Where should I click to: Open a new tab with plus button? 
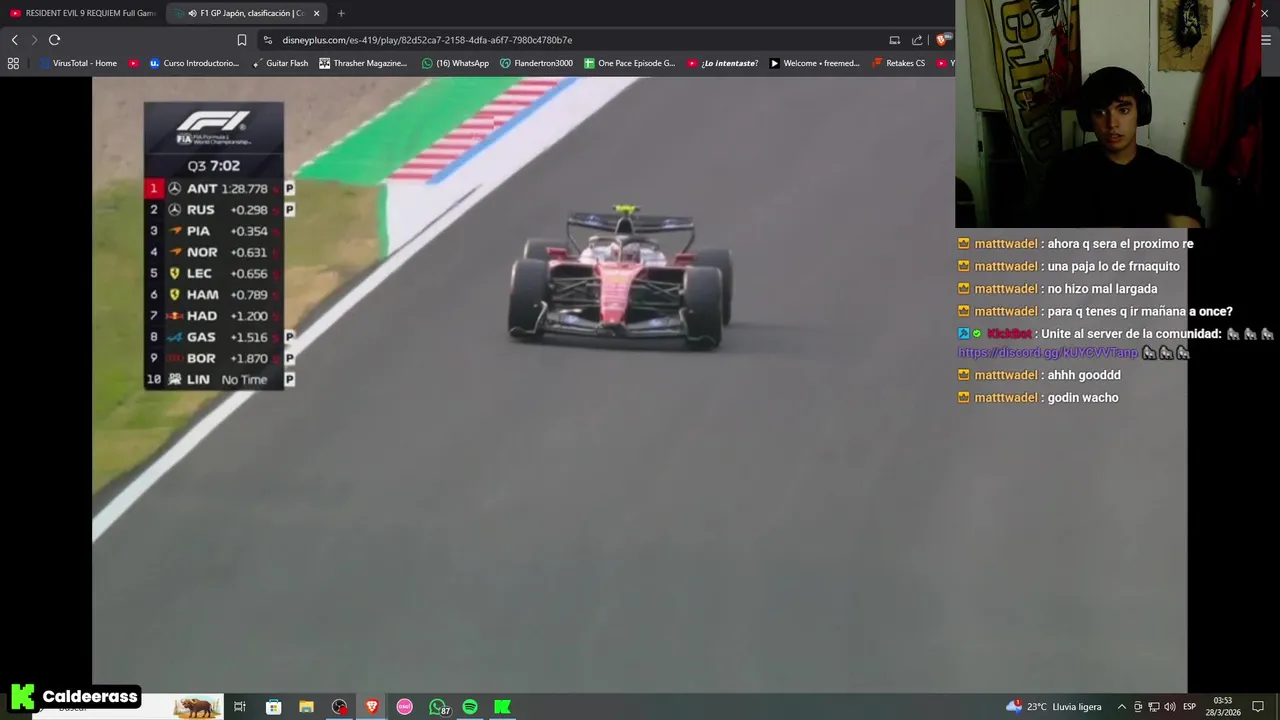click(341, 13)
